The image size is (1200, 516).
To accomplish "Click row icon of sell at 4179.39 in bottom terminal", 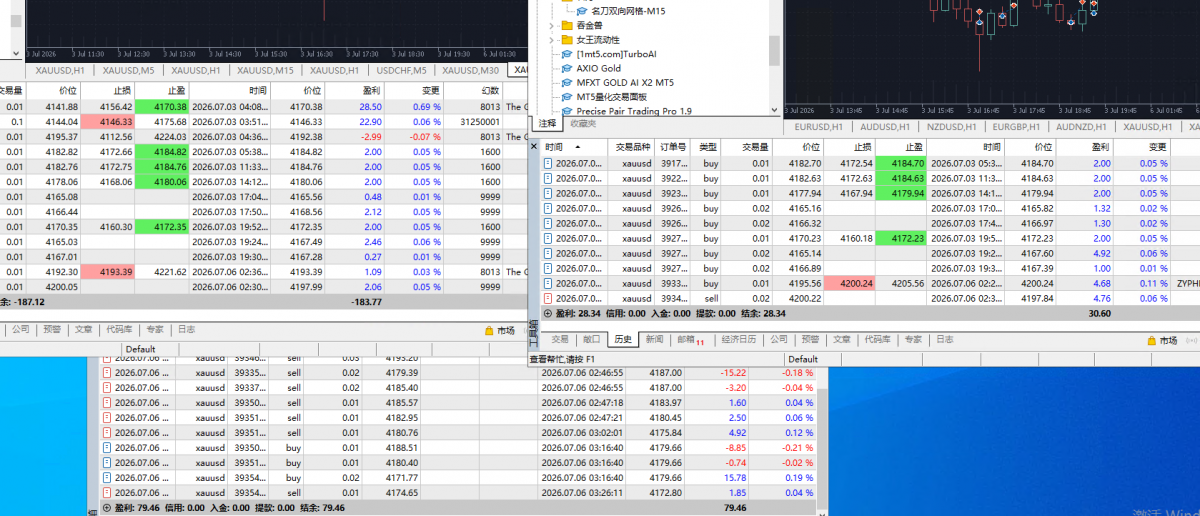I will pos(107,372).
